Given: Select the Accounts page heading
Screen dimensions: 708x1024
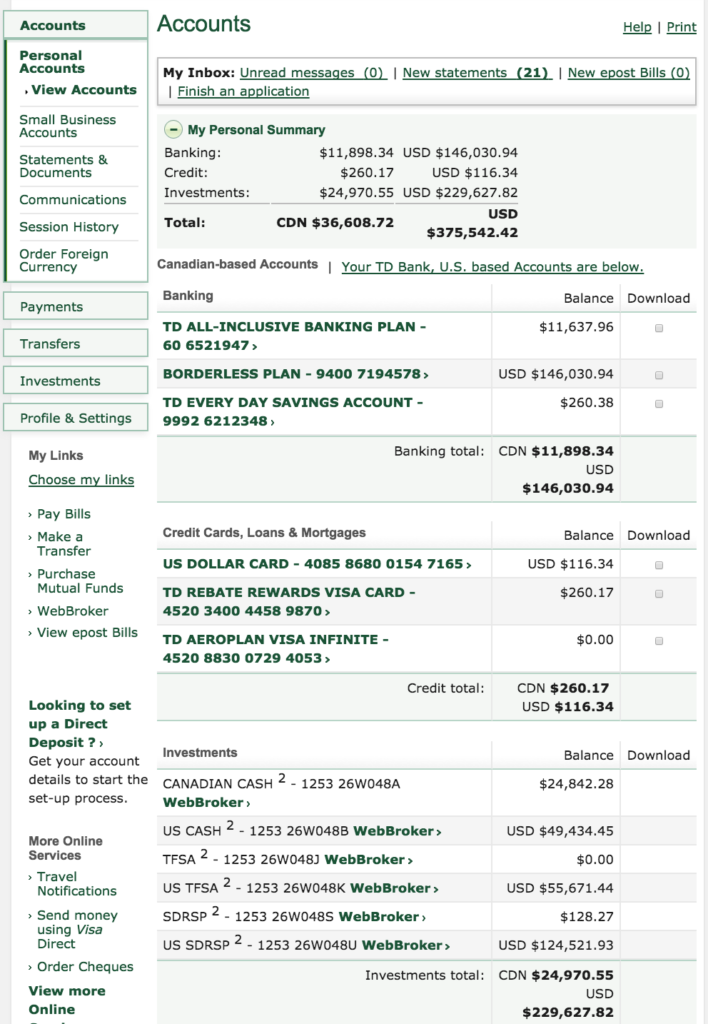Looking at the screenshot, I should pyautogui.click(x=204, y=24).
